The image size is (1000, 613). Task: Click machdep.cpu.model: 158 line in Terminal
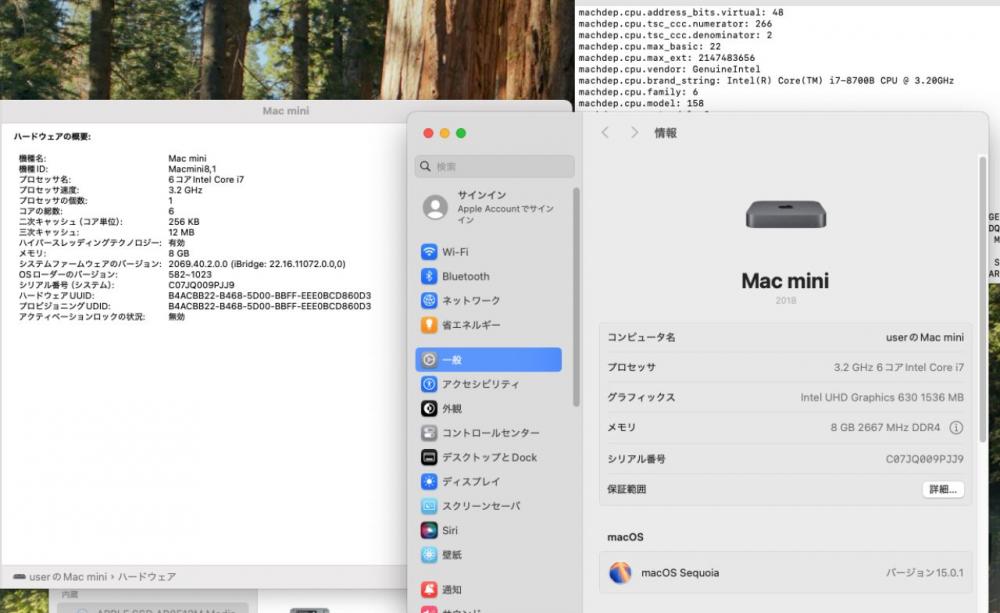coord(641,103)
